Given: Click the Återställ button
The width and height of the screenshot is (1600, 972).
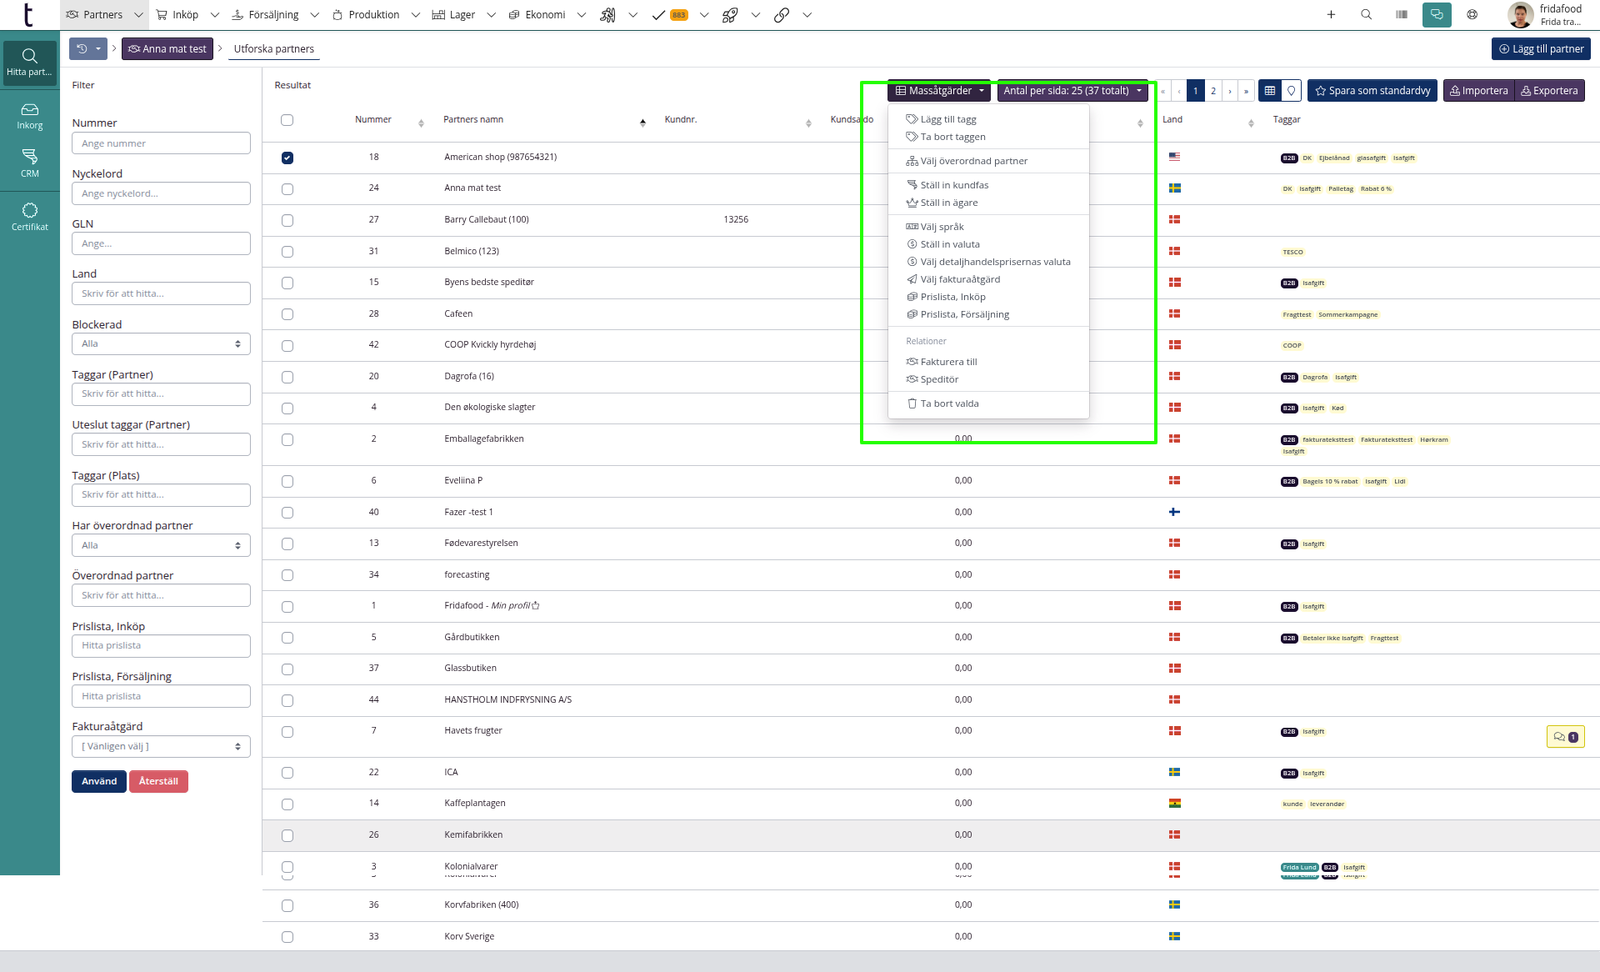Looking at the screenshot, I should pyautogui.click(x=158, y=782).
